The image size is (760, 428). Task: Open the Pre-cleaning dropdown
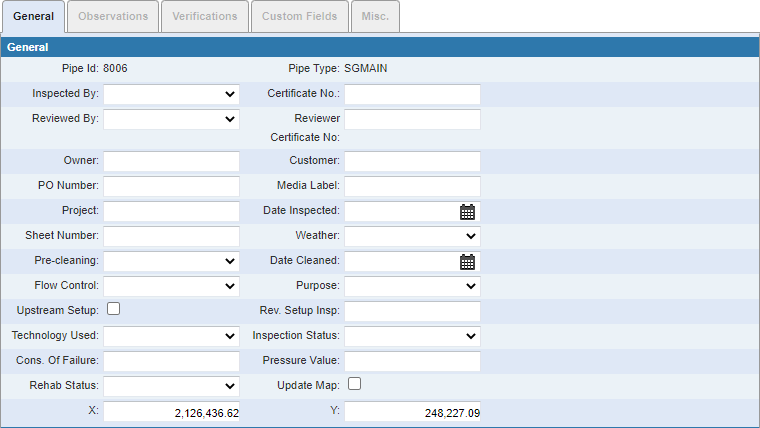coord(171,261)
